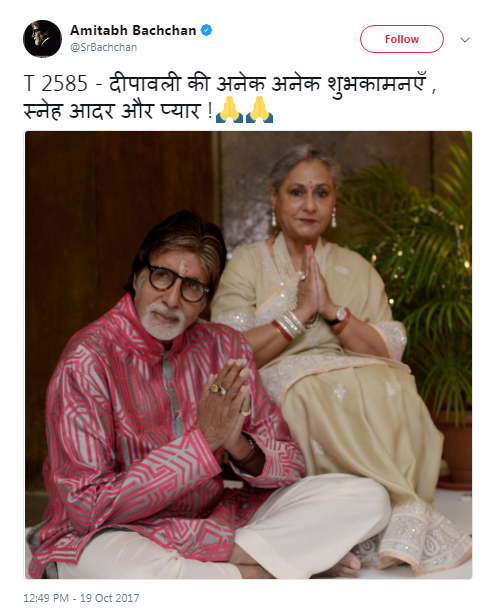
Task: Open Amitabh Bachchan's profile avatar
Action: [x=42, y=39]
